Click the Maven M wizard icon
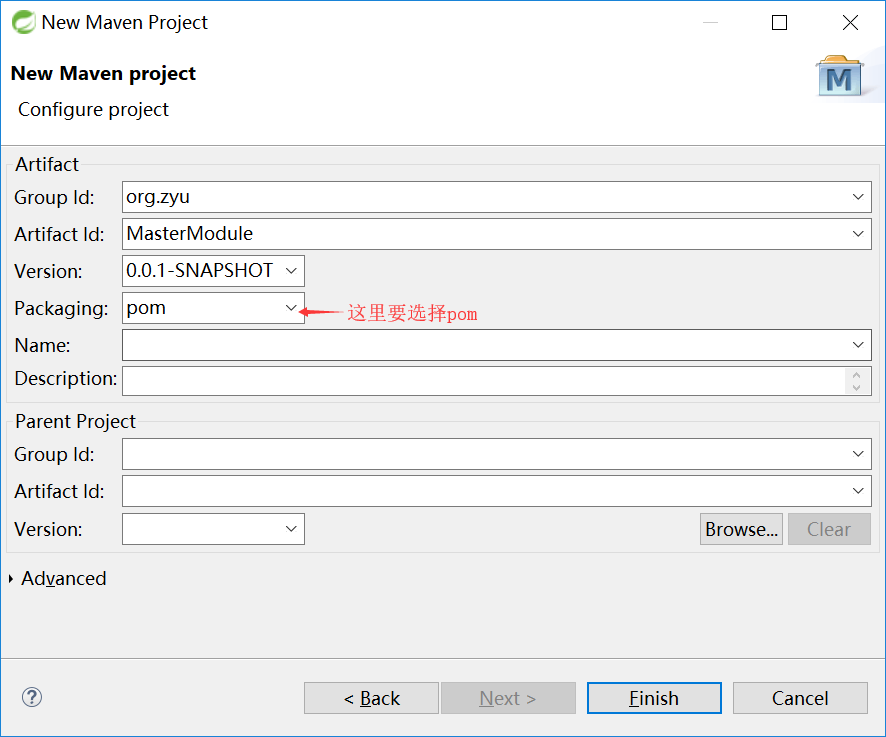 pos(839,76)
